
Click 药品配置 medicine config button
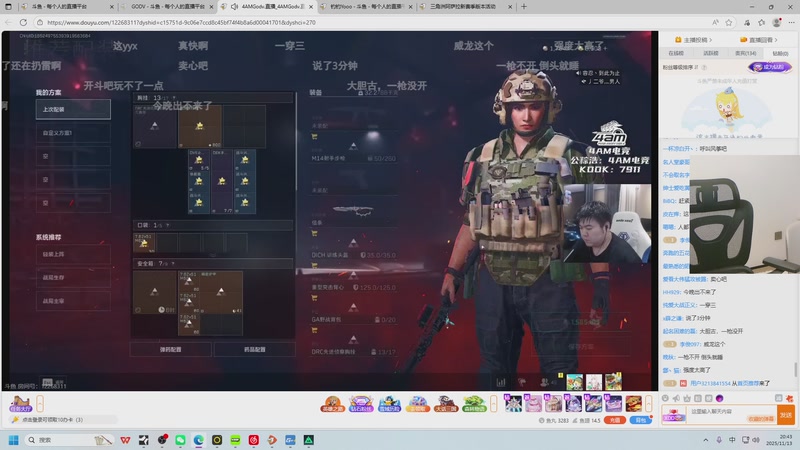pyautogui.click(x=255, y=349)
